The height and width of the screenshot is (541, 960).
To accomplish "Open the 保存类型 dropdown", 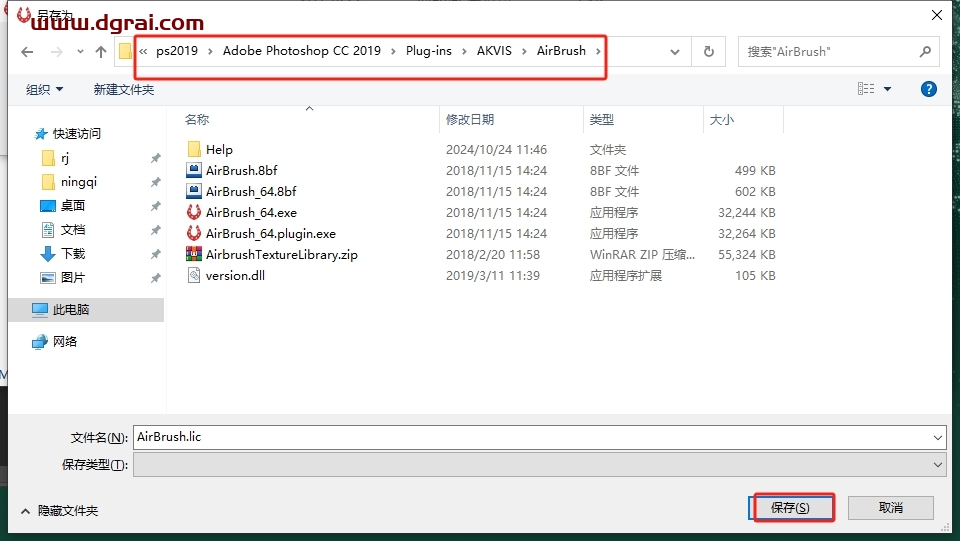I will click(x=539, y=465).
